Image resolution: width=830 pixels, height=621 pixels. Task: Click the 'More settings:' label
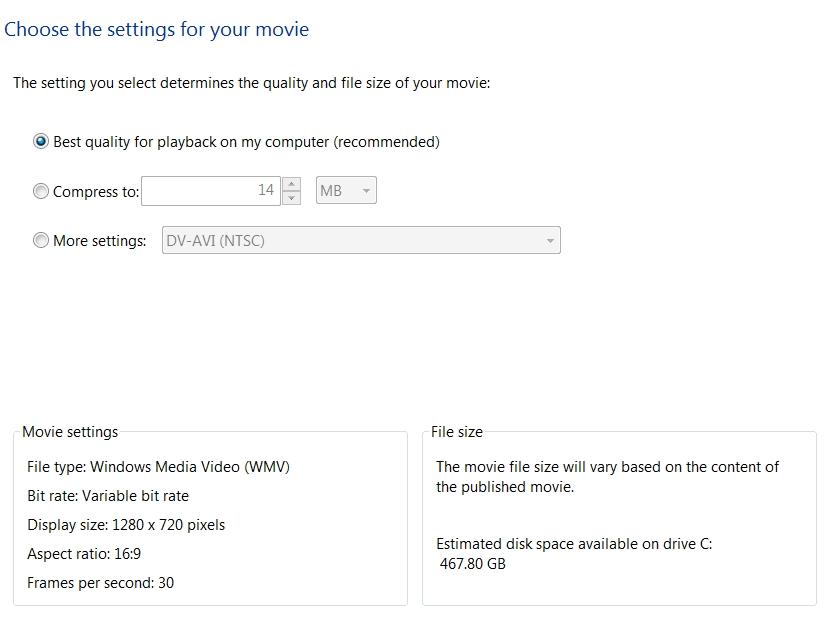click(100, 241)
